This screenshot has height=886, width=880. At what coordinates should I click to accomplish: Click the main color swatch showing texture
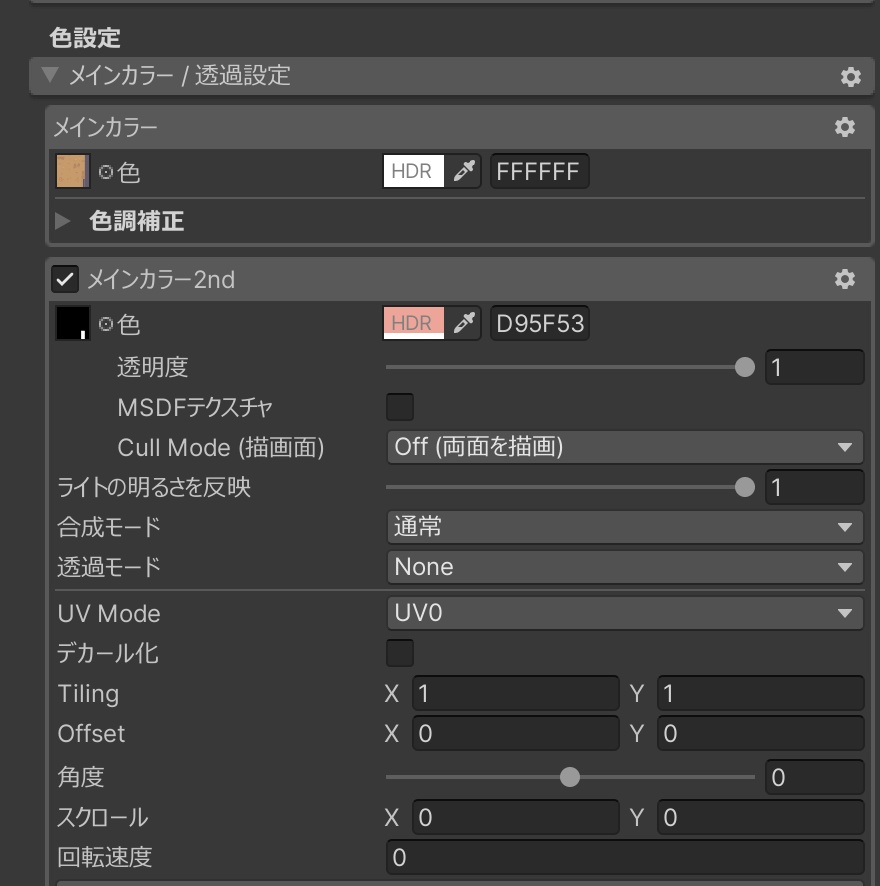click(x=68, y=171)
